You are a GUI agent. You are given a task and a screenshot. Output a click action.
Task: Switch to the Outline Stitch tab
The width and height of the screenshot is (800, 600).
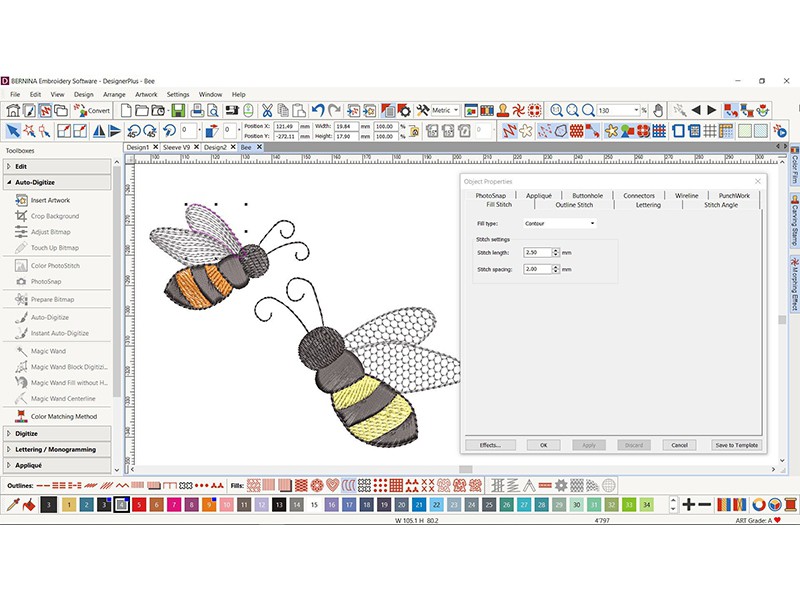(x=574, y=205)
